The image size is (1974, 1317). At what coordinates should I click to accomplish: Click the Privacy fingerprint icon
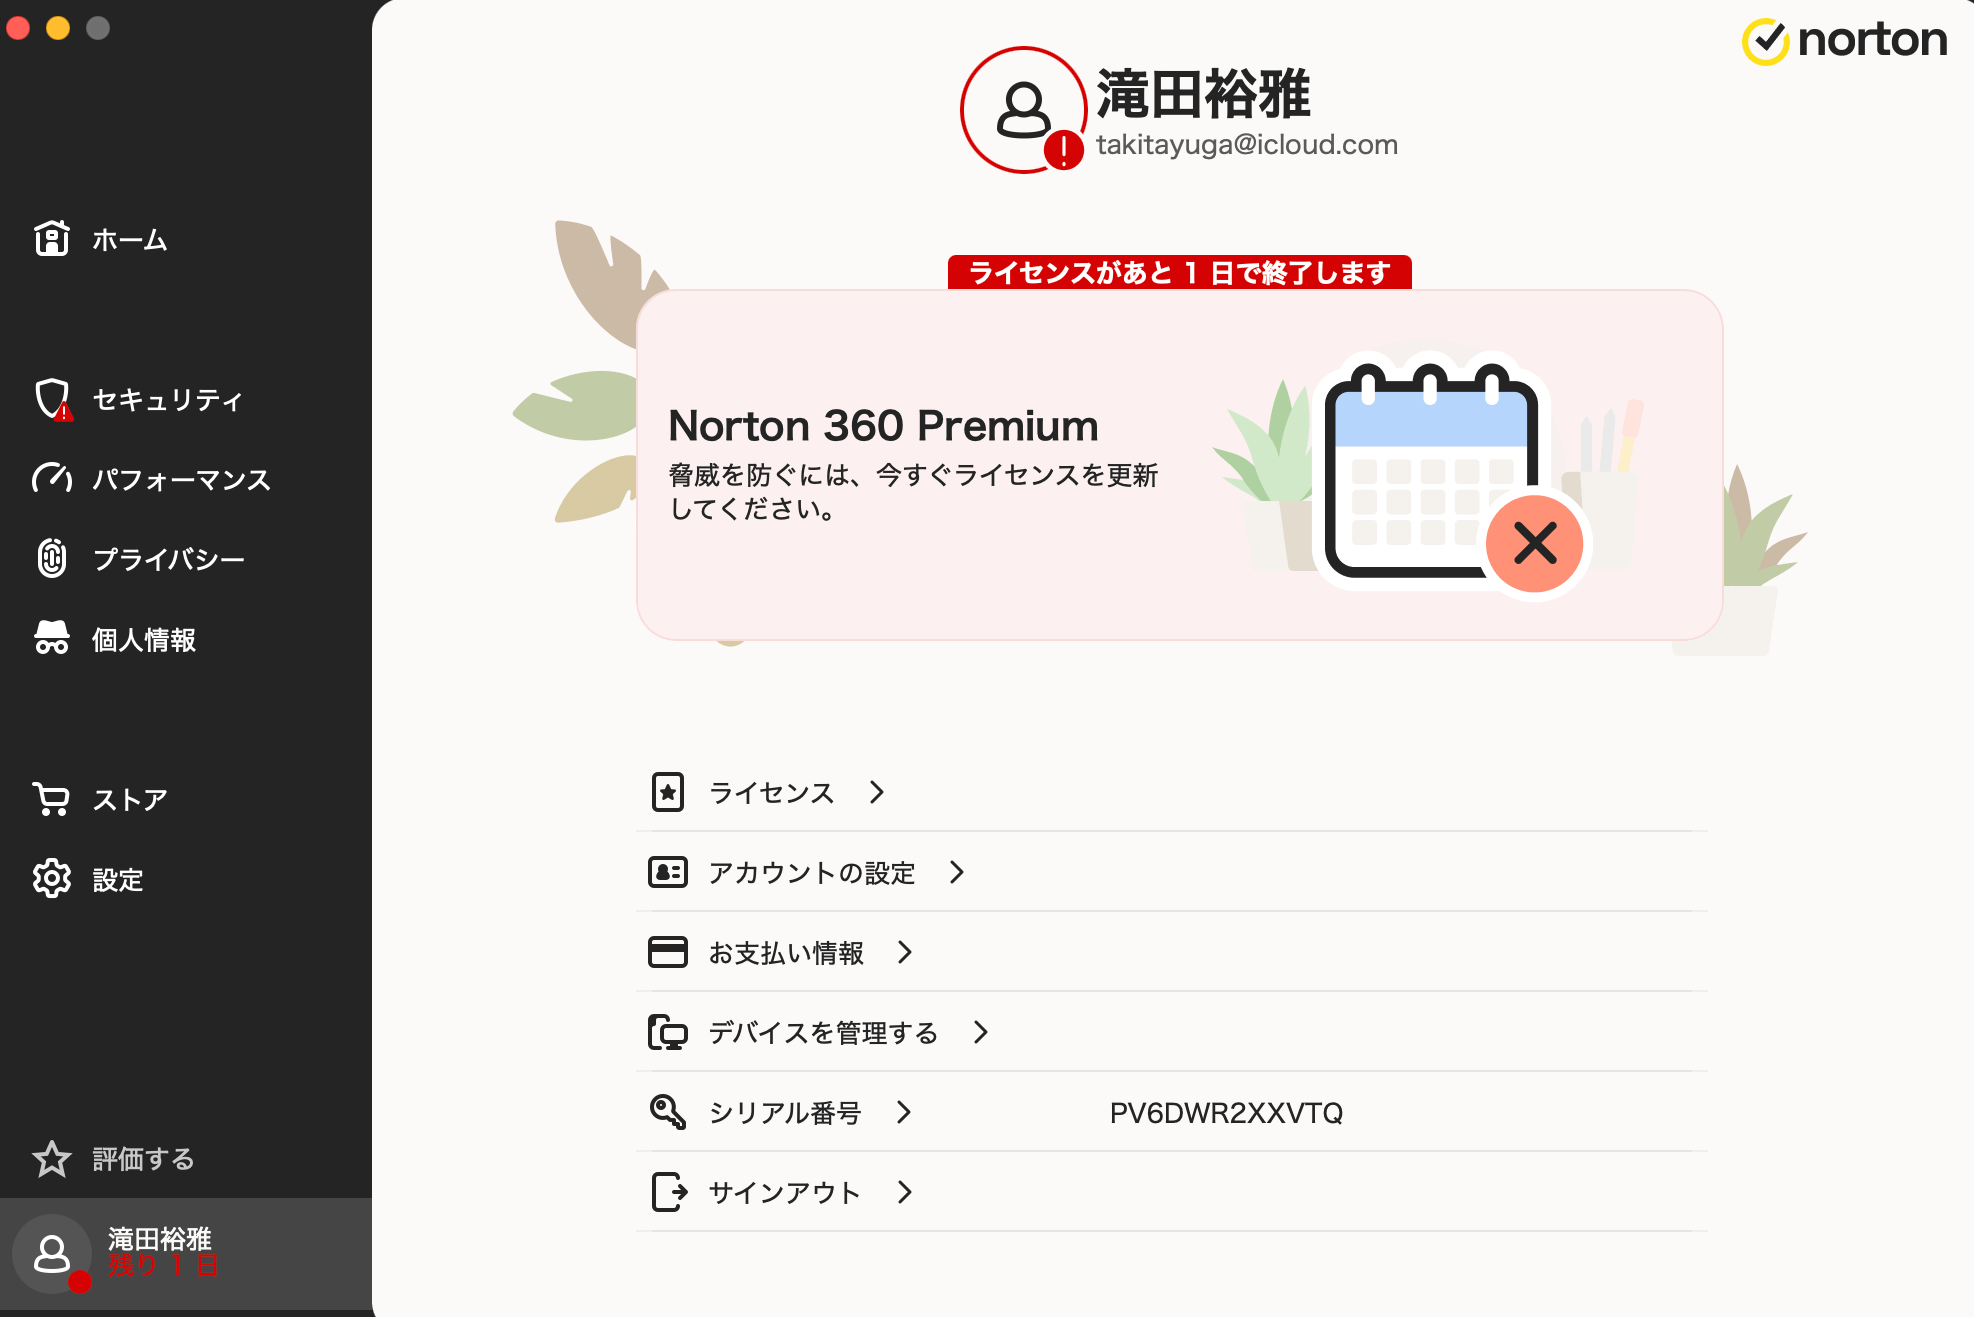(x=52, y=558)
